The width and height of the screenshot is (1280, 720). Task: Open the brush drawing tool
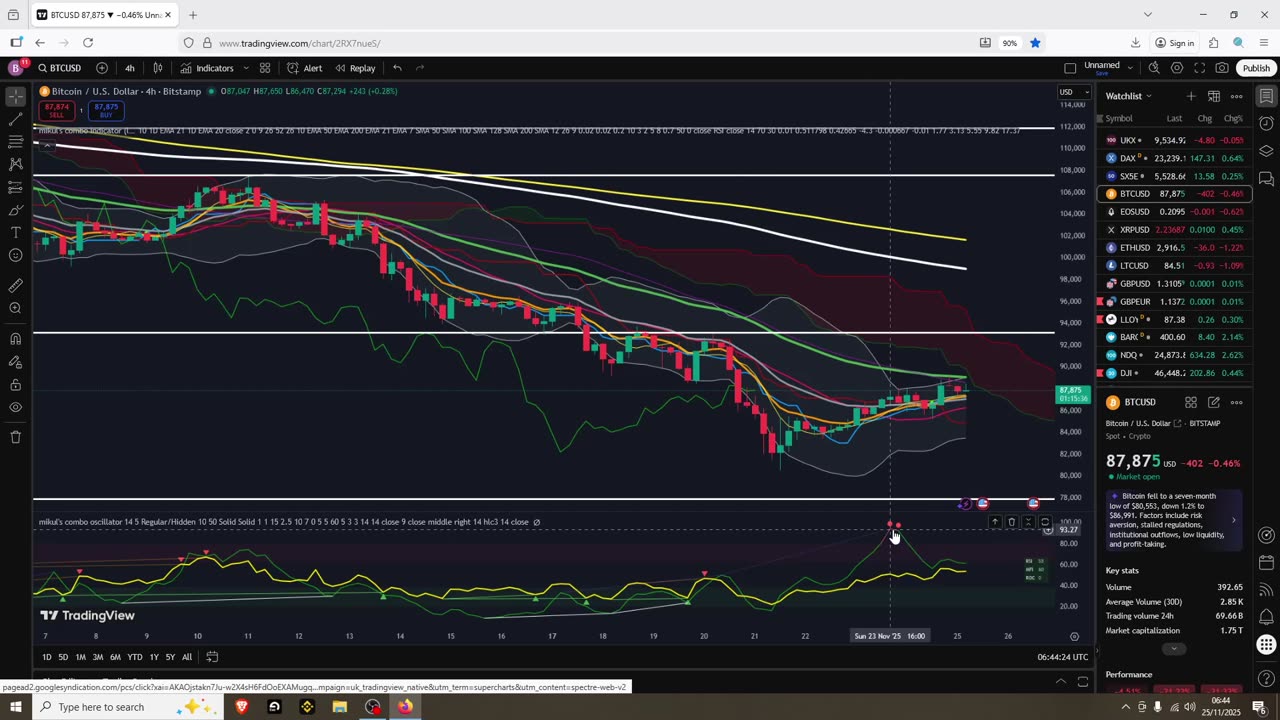[15, 210]
